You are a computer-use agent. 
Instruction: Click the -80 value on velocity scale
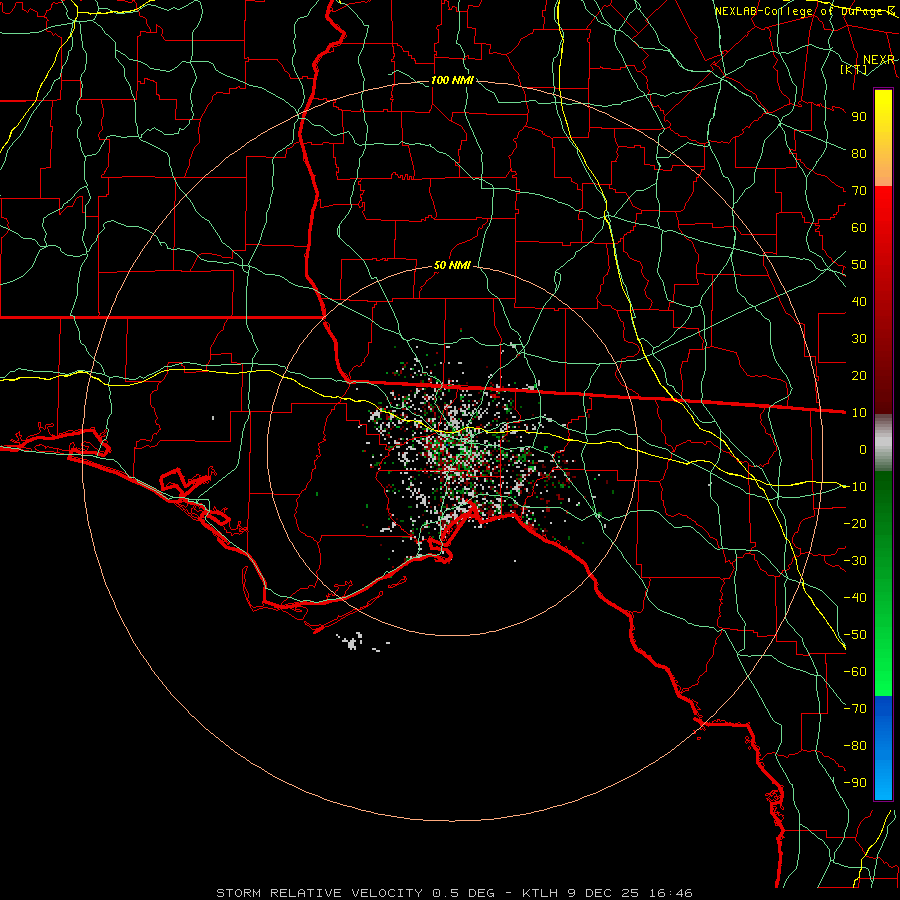(x=855, y=746)
